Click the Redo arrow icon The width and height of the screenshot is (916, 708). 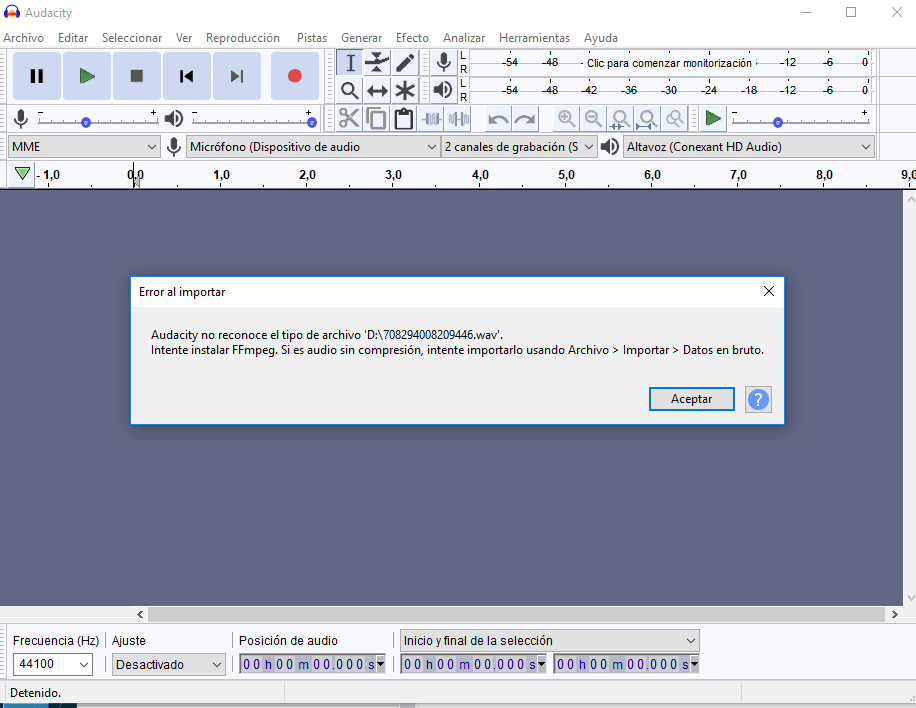(x=525, y=119)
